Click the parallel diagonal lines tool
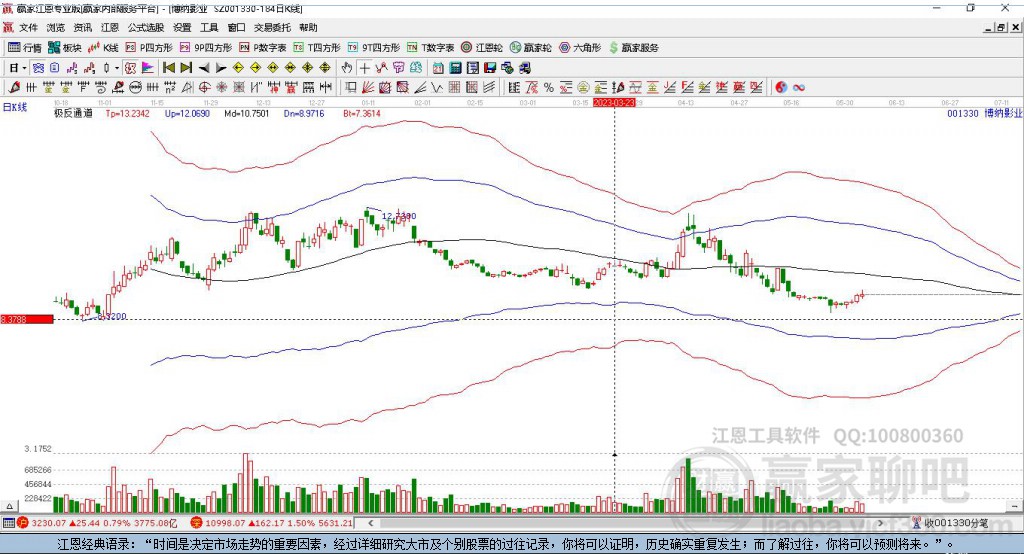The height and width of the screenshot is (554, 1024). coord(489,87)
